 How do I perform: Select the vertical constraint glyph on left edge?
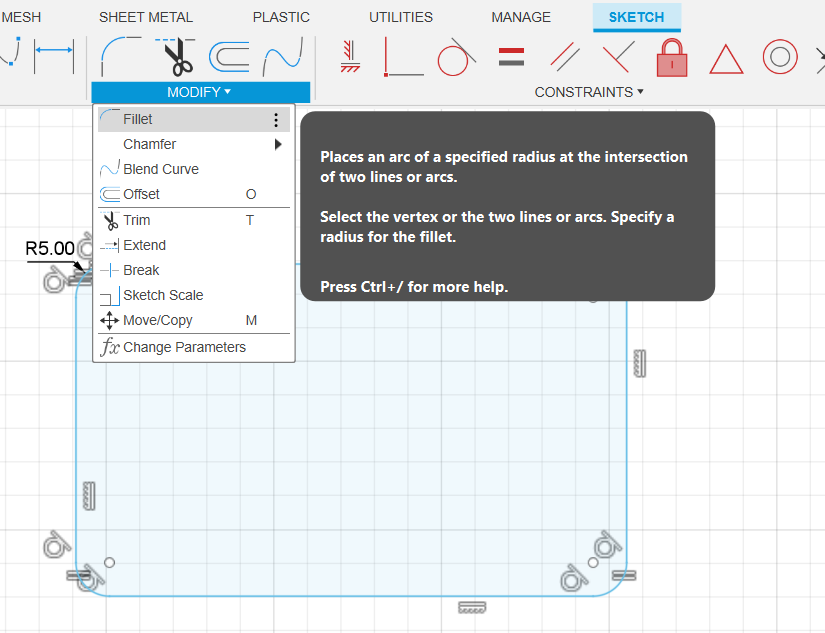tap(89, 496)
